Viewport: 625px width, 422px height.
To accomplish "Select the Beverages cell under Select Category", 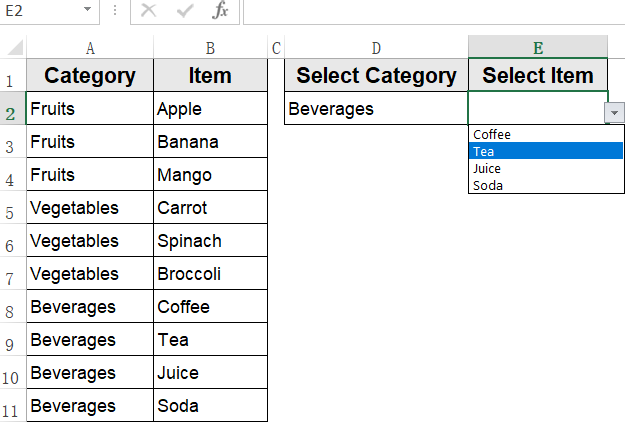I will [376, 108].
